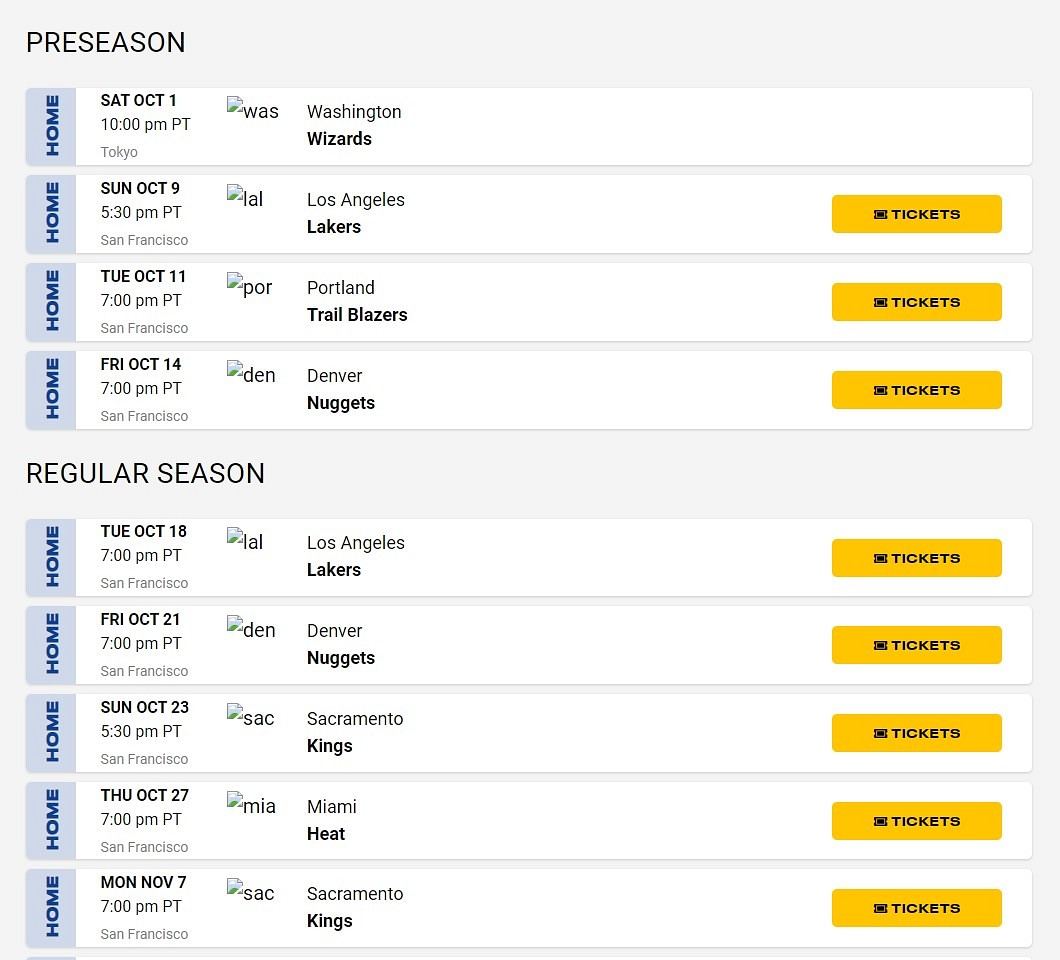The width and height of the screenshot is (1060, 960).
Task: Open tickets for the Oct 21 Nuggets game
Action: click(x=916, y=645)
